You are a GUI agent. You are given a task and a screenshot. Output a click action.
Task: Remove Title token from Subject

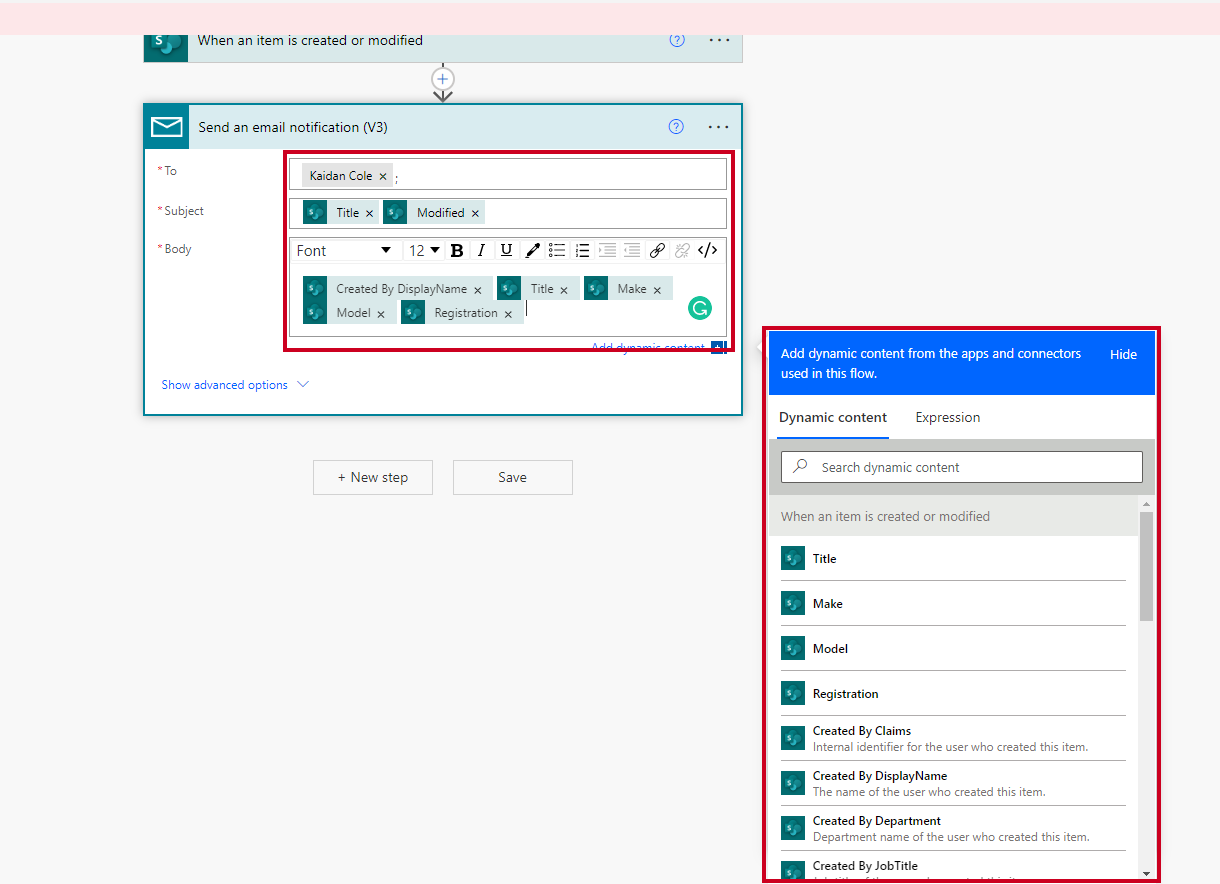pyautogui.click(x=369, y=213)
